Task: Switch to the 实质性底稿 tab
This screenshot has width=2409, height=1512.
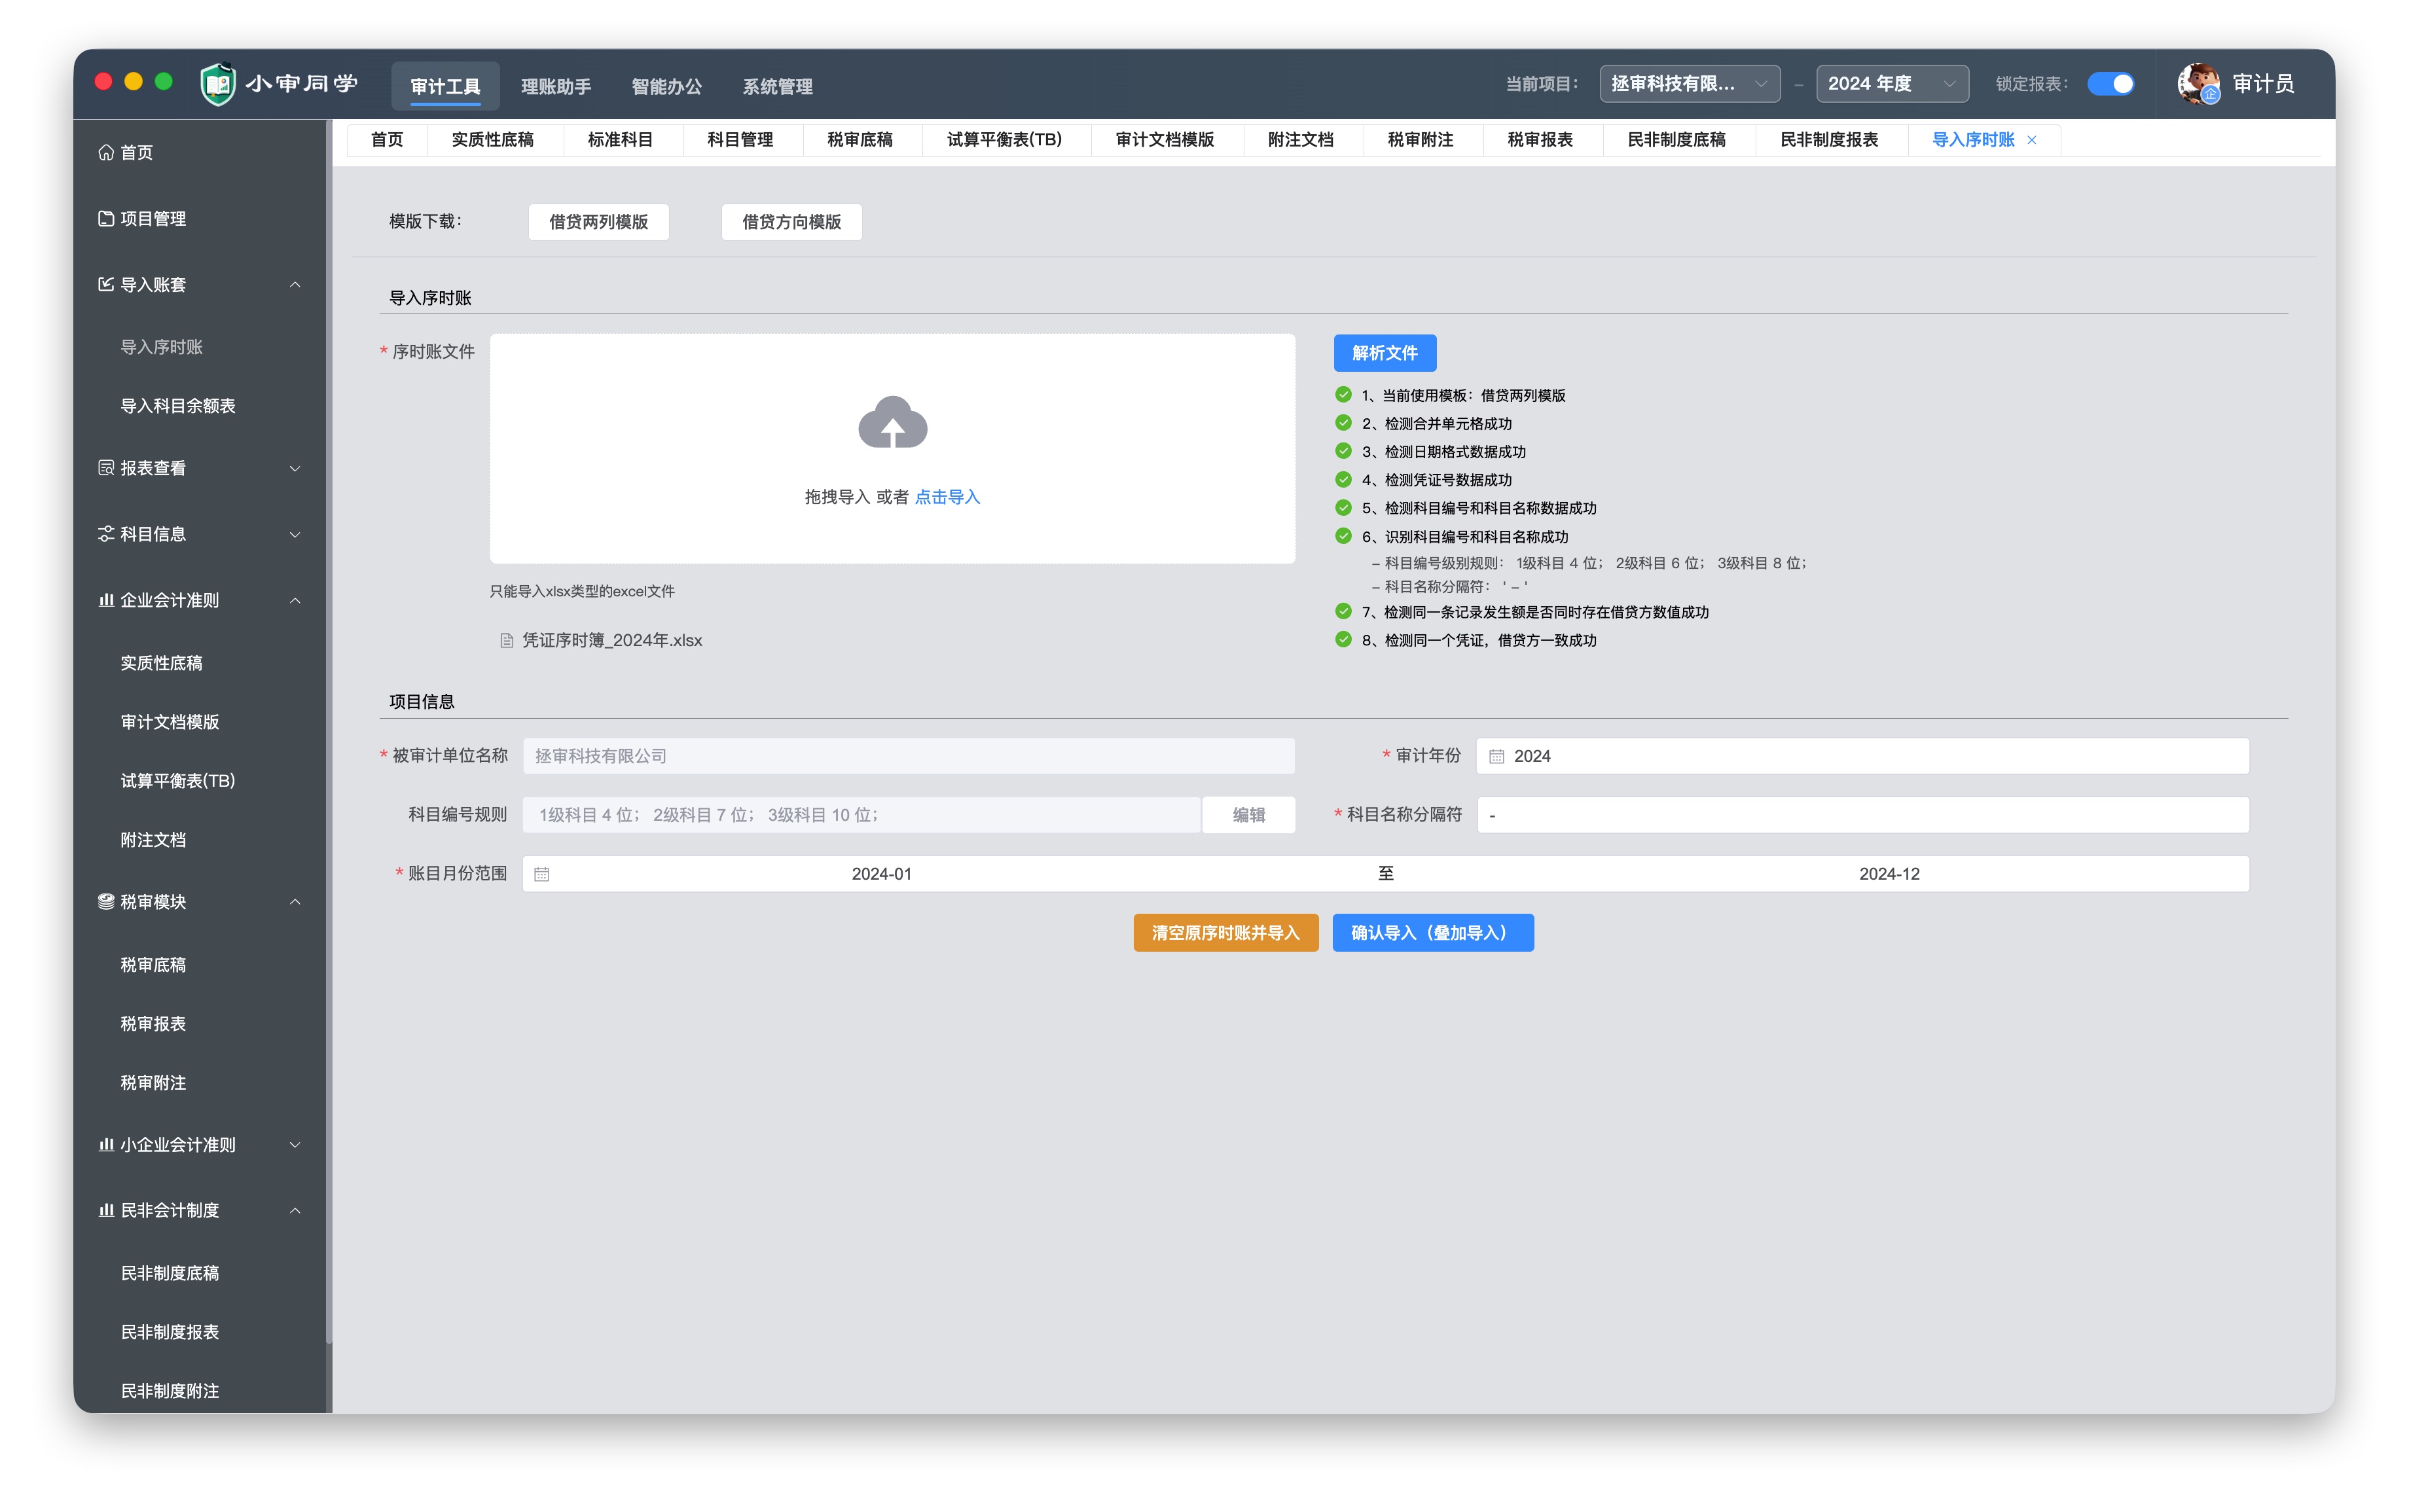Action: 493,140
